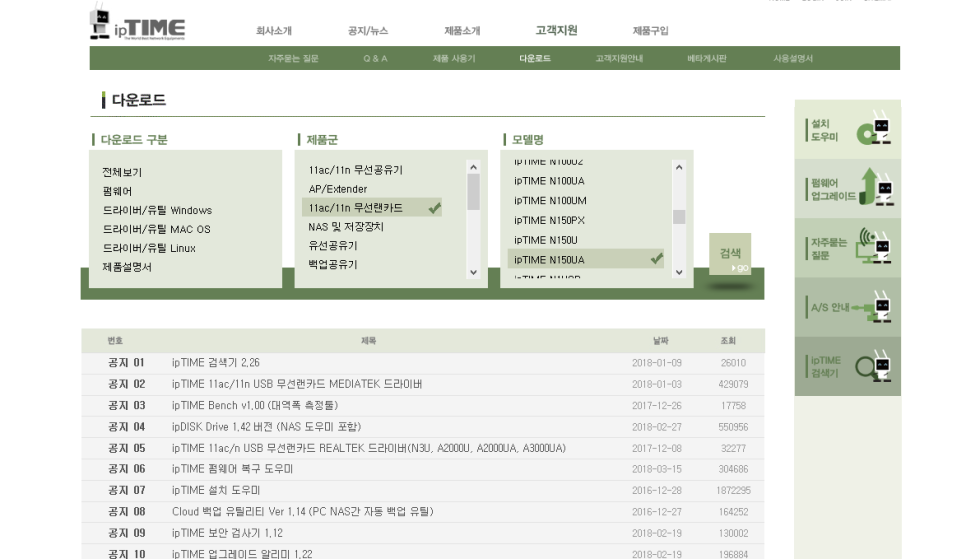Open the 자주묻는 질문 sidebar icon
Viewport: 966px width, 559px height.
pos(848,248)
